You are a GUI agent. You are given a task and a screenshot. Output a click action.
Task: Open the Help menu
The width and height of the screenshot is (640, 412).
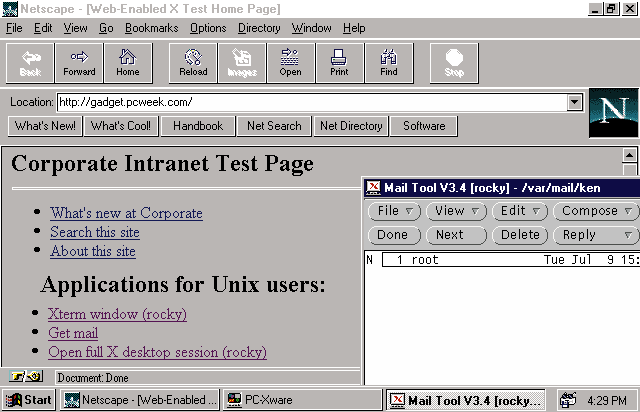coord(354,28)
